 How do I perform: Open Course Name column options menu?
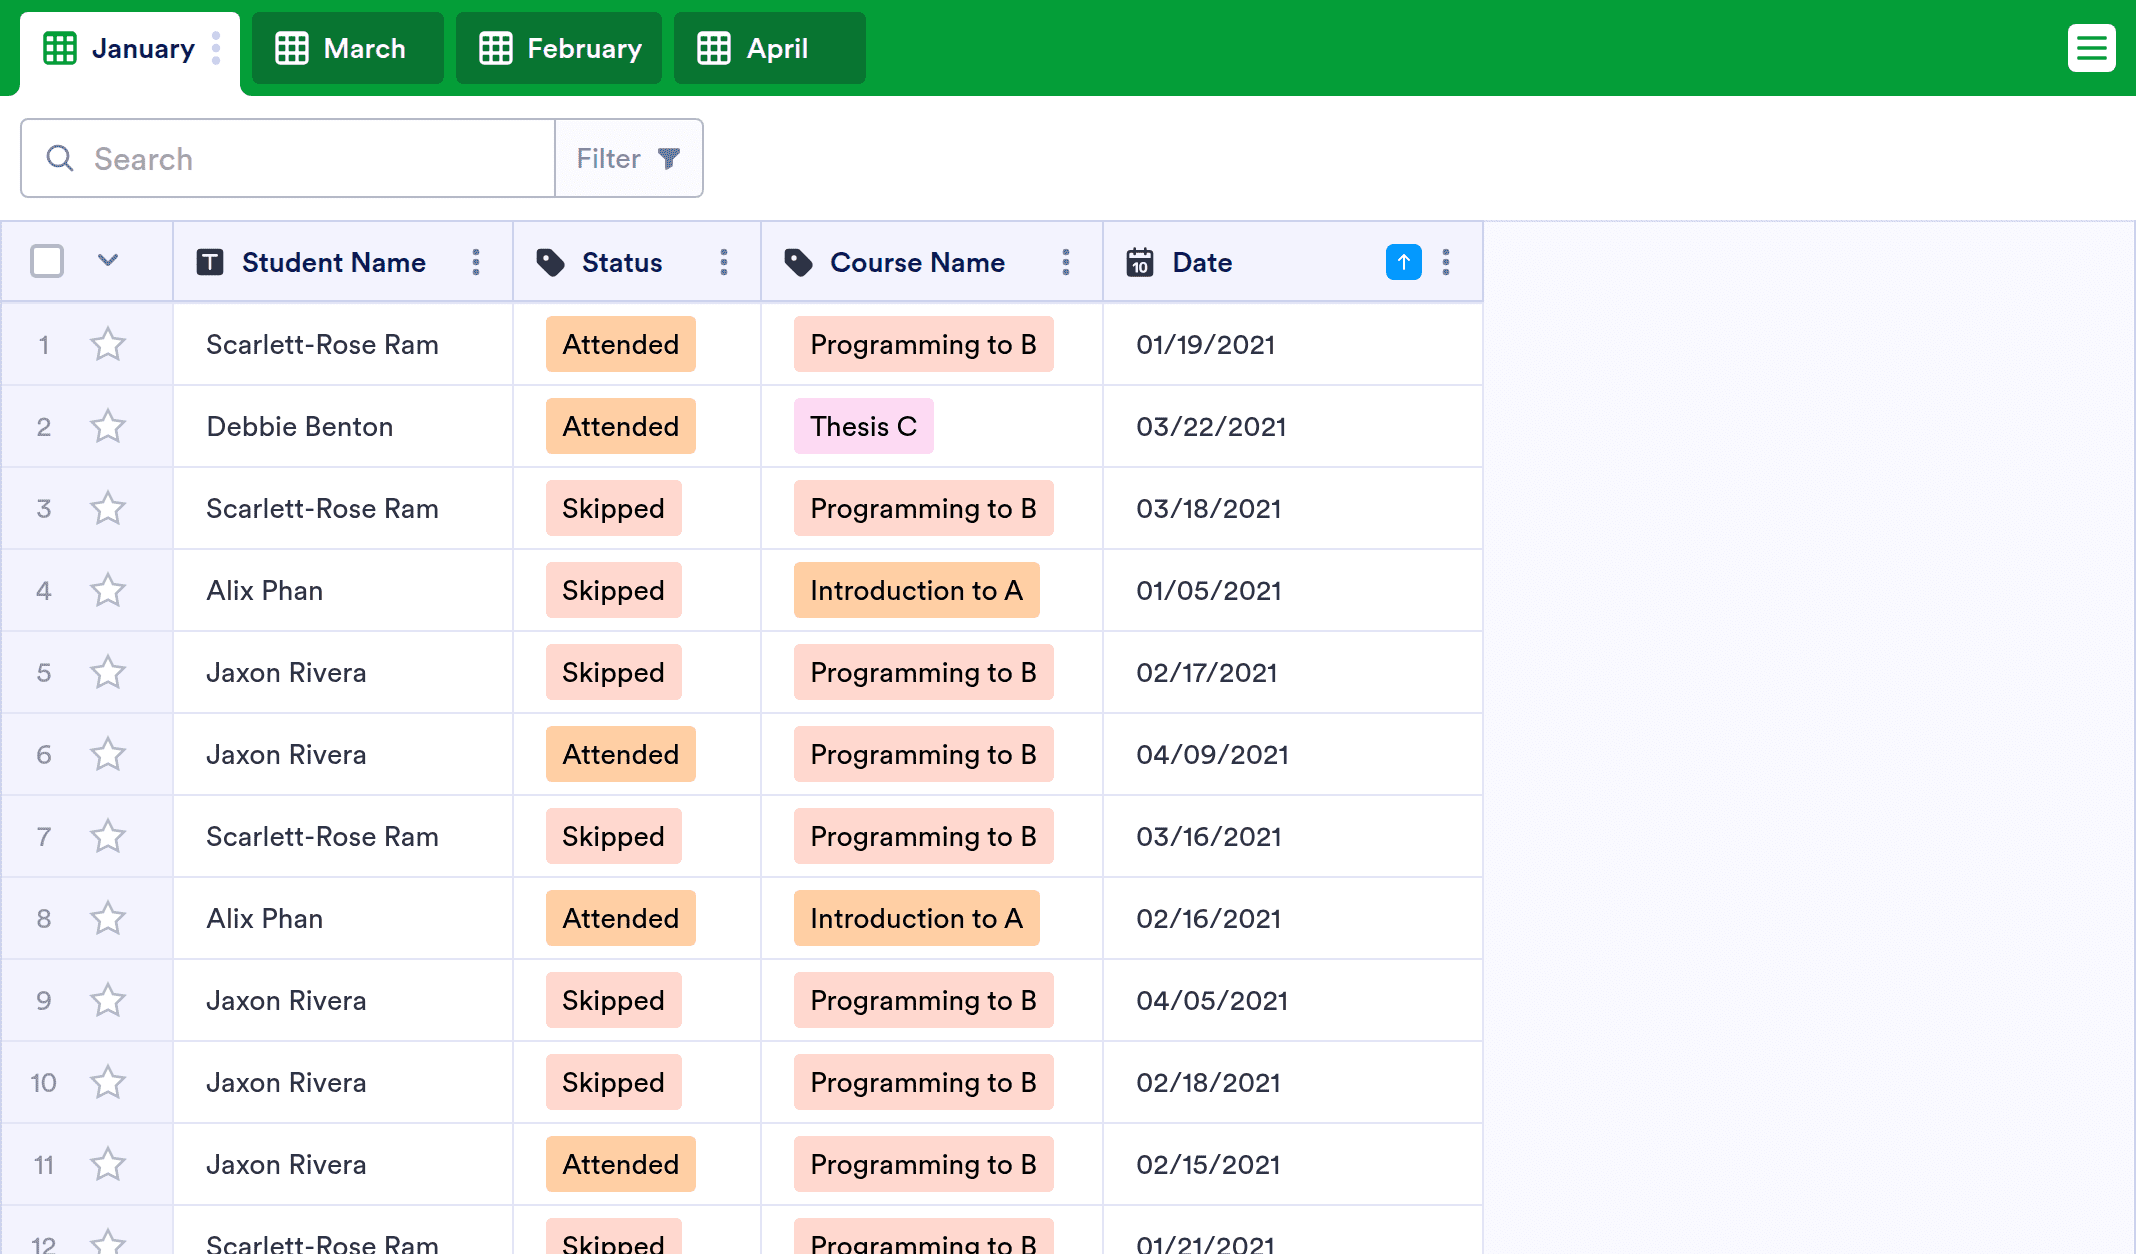pyautogui.click(x=1066, y=262)
